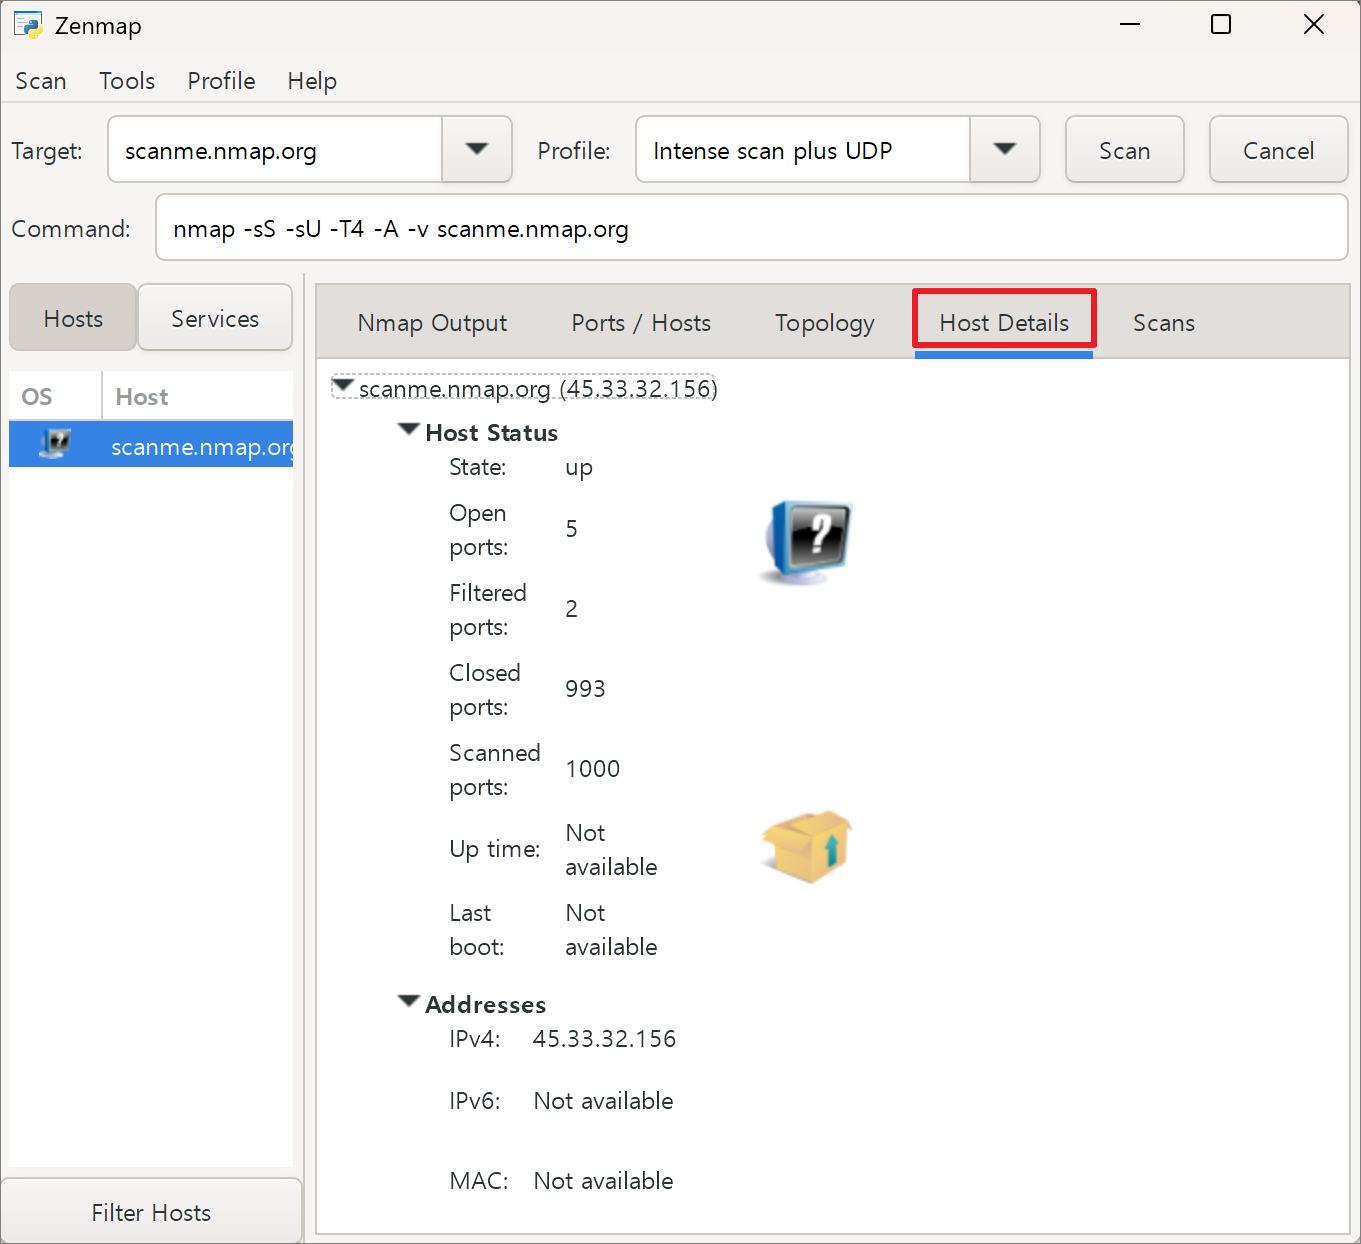The height and width of the screenshot is (1244, 1361).
Task: Click the OS icon beside scanme.nmap.org host row
Action: [55, 444]
